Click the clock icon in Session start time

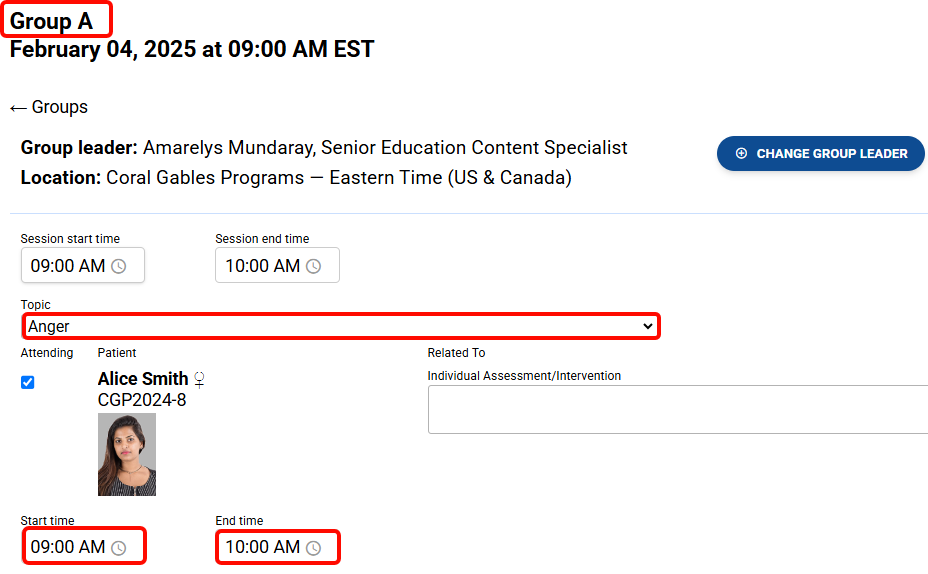click(x=119, y=266)
